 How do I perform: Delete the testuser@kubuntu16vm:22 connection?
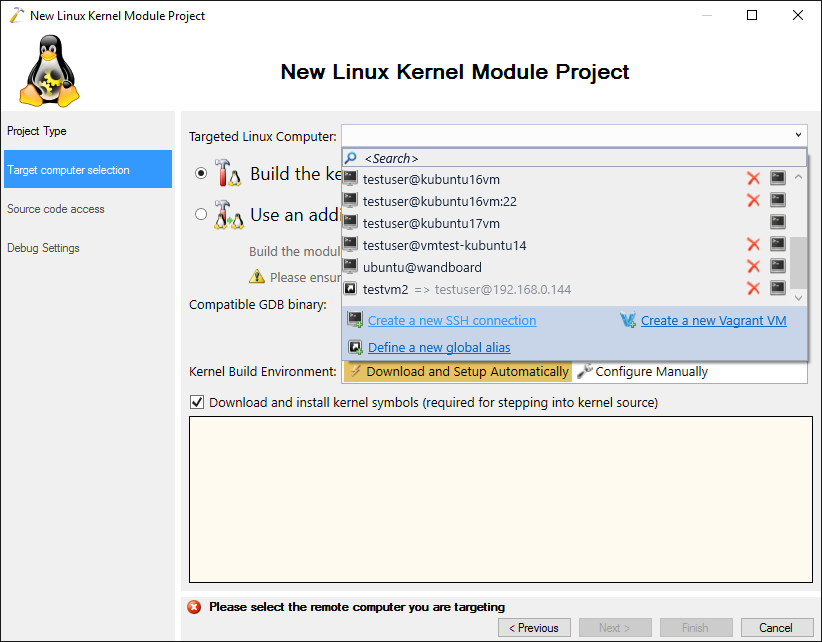(x=753, y=201)
